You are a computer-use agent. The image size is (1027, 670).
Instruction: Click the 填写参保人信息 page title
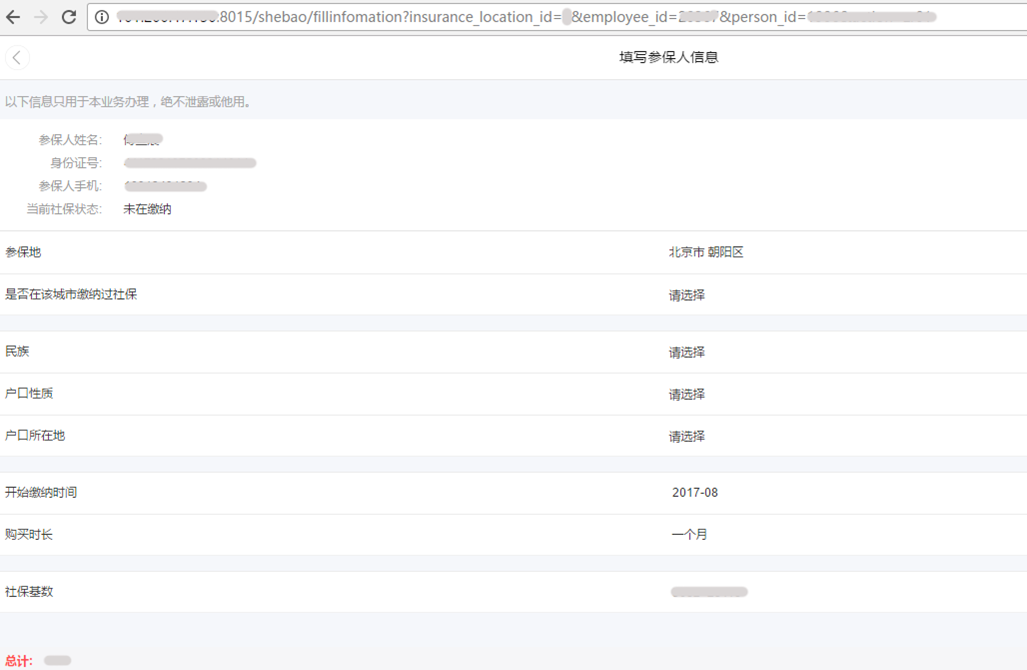[x=668, y=58]
